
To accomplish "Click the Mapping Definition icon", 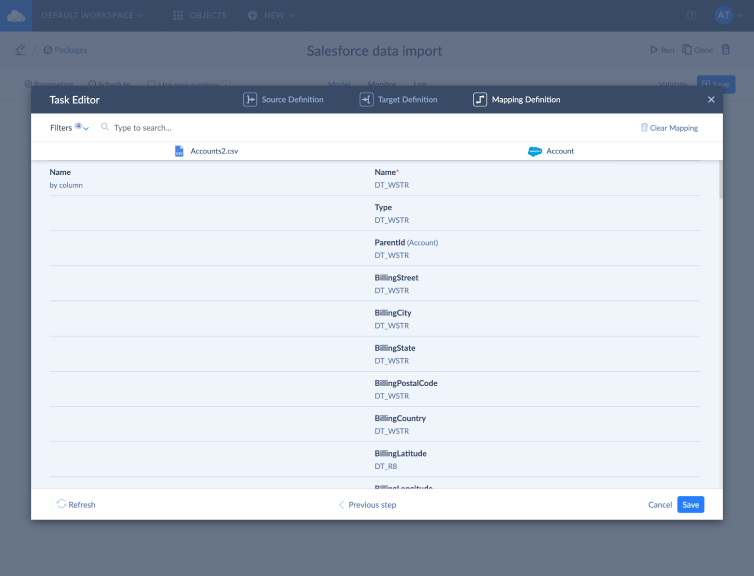I will (480, 100).
